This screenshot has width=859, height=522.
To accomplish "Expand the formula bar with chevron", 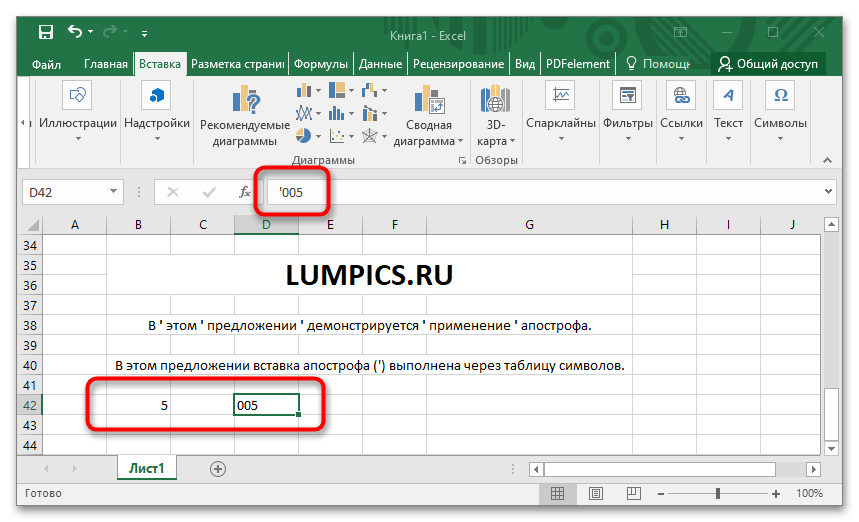I will [828, 191].
